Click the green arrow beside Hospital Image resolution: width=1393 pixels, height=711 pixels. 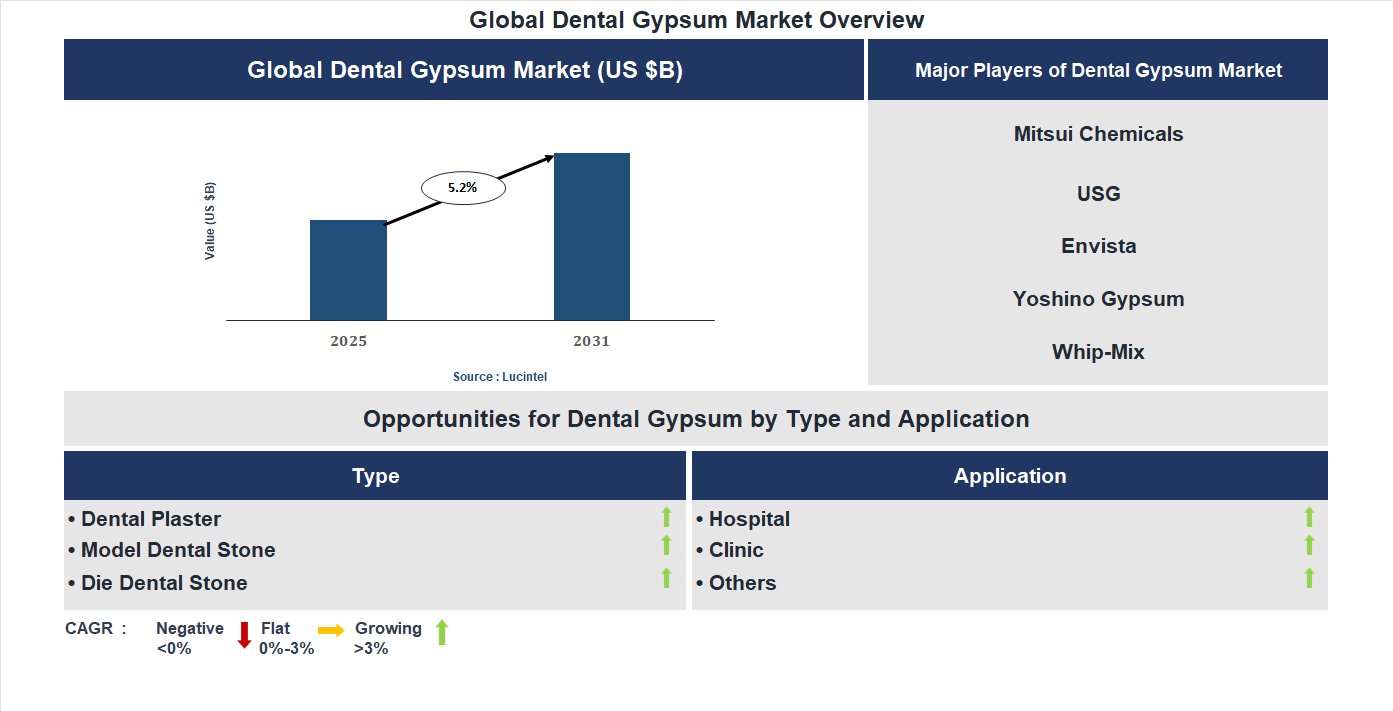coord(1309,517)
